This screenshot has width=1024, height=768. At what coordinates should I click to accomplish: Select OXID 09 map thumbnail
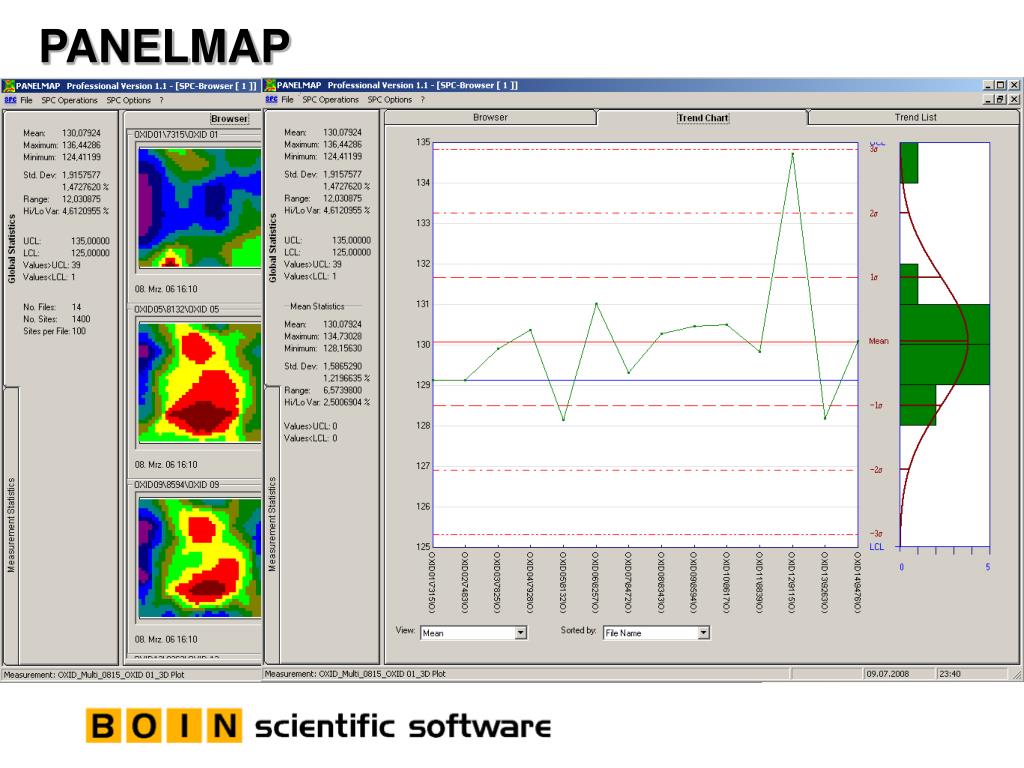coord(200,558)
